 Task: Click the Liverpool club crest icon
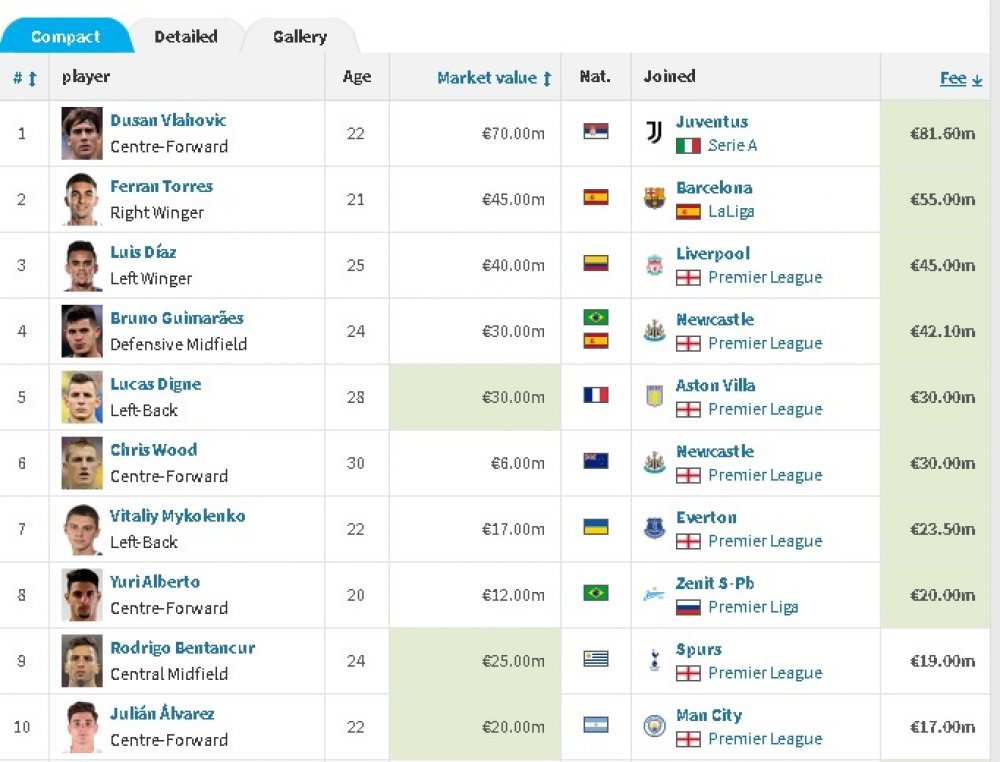[654, 265]
